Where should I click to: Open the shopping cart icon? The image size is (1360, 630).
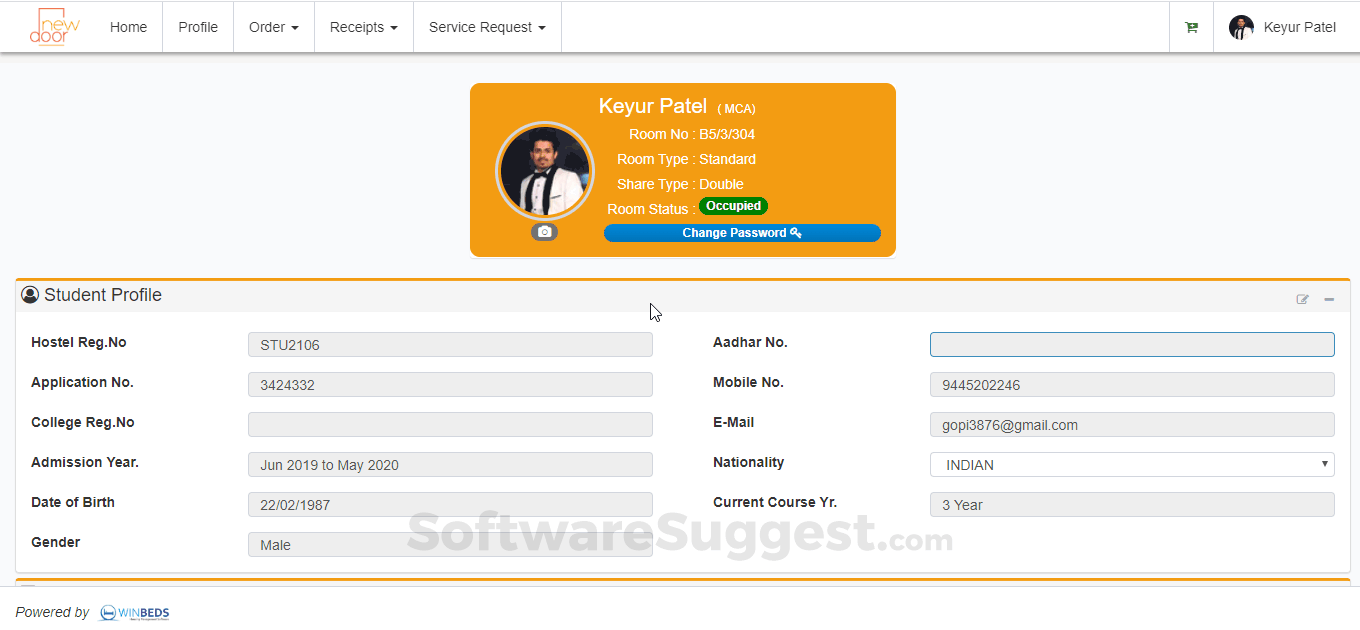point(1191,27)
